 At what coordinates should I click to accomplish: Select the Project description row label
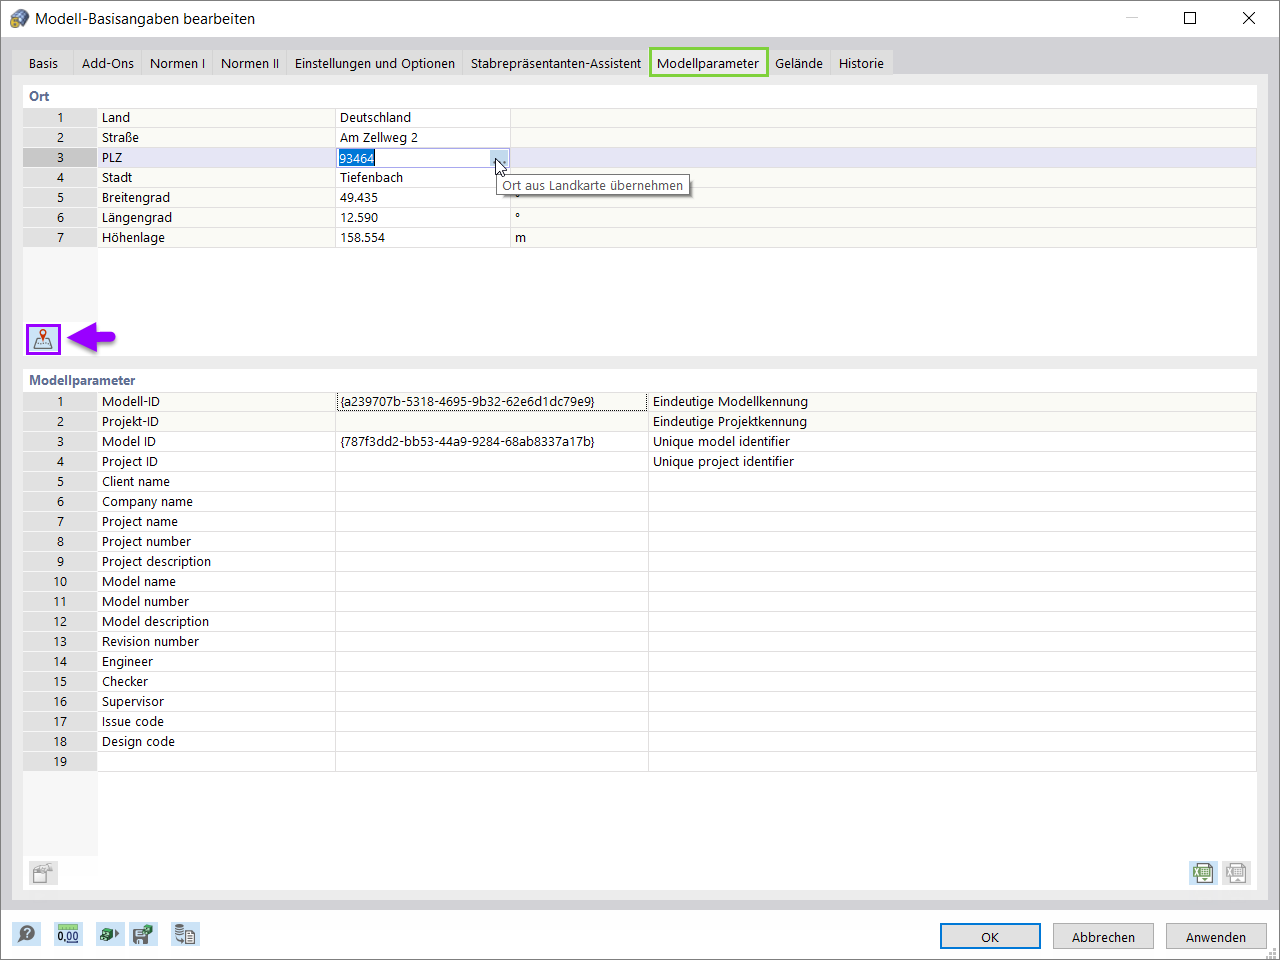[x=156, y=562]
